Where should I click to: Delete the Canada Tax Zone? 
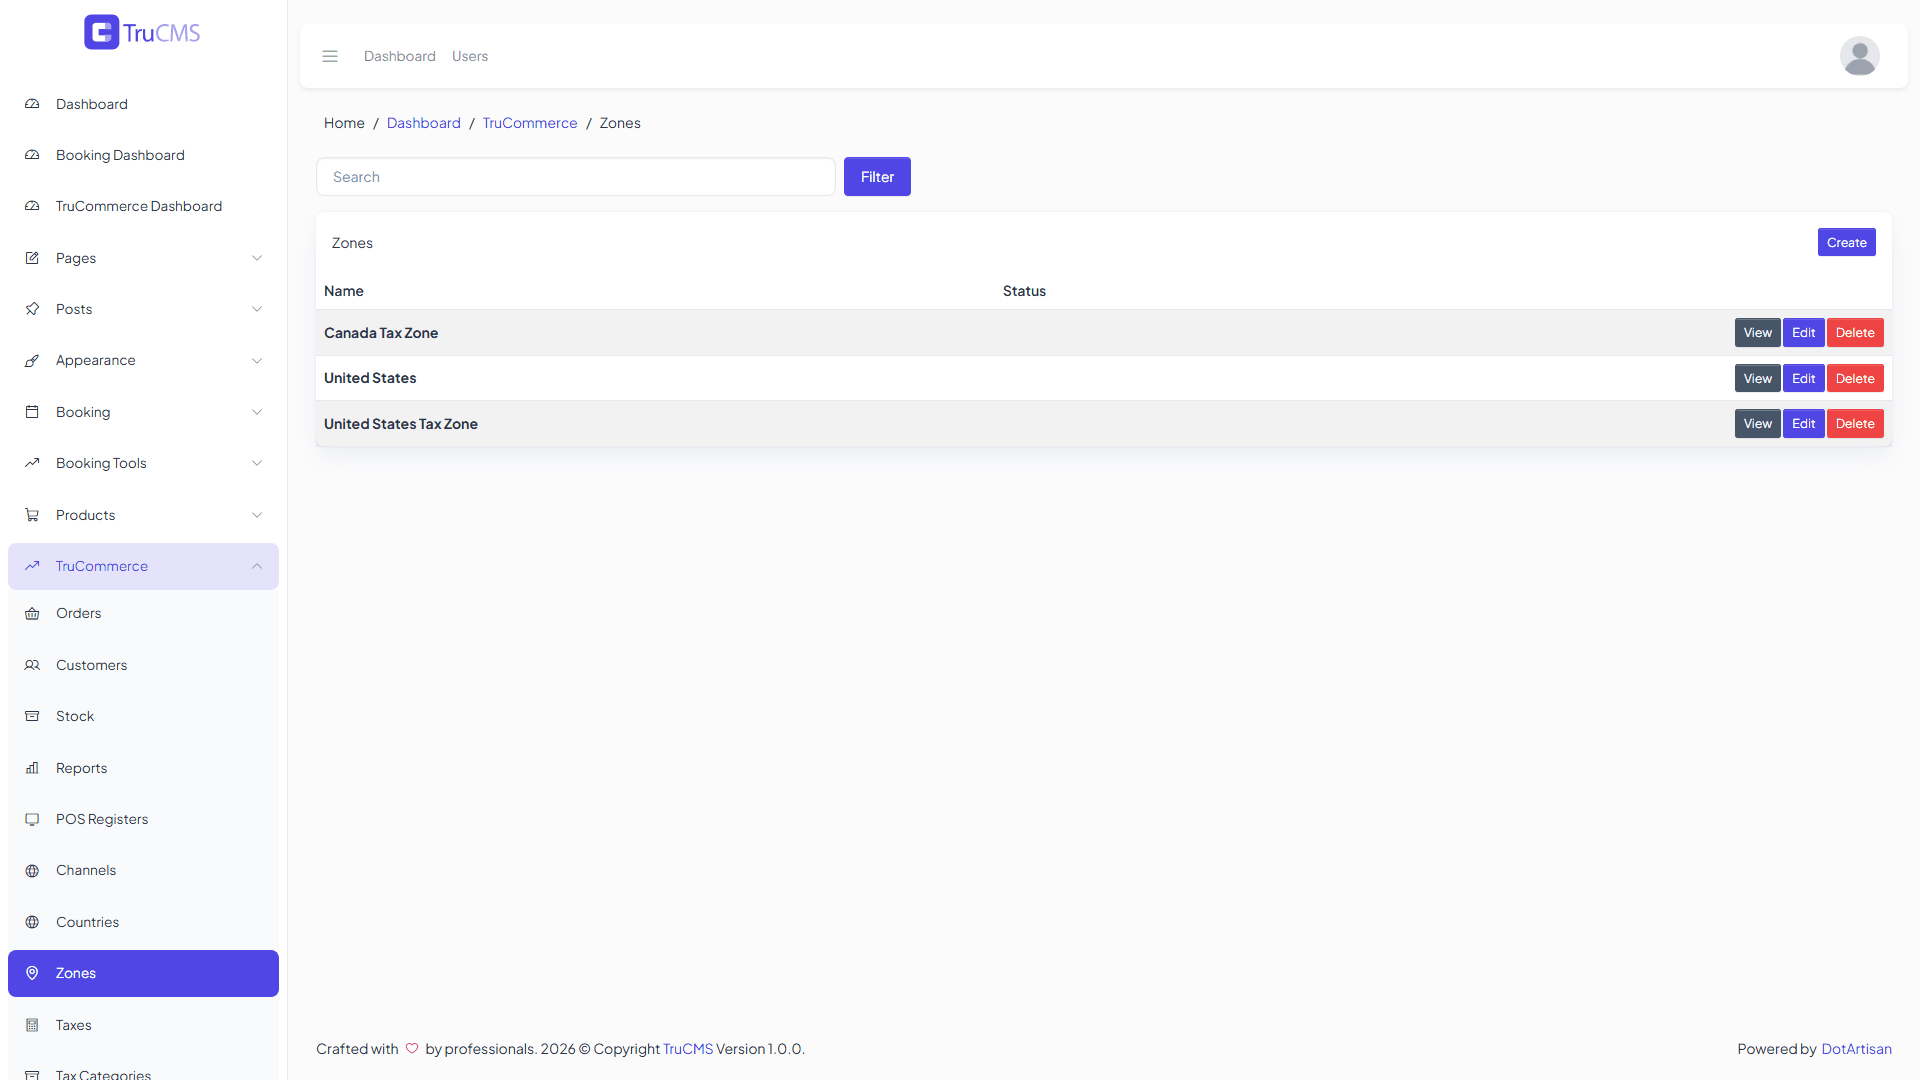click(1855, 333)
